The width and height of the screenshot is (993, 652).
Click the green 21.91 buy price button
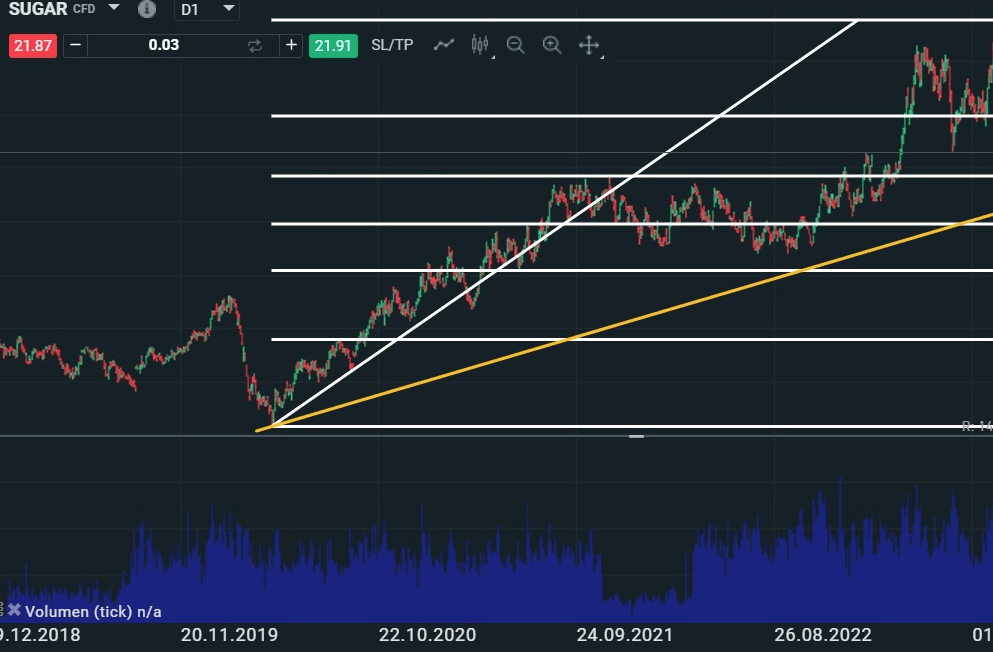[x=332, y=45]
